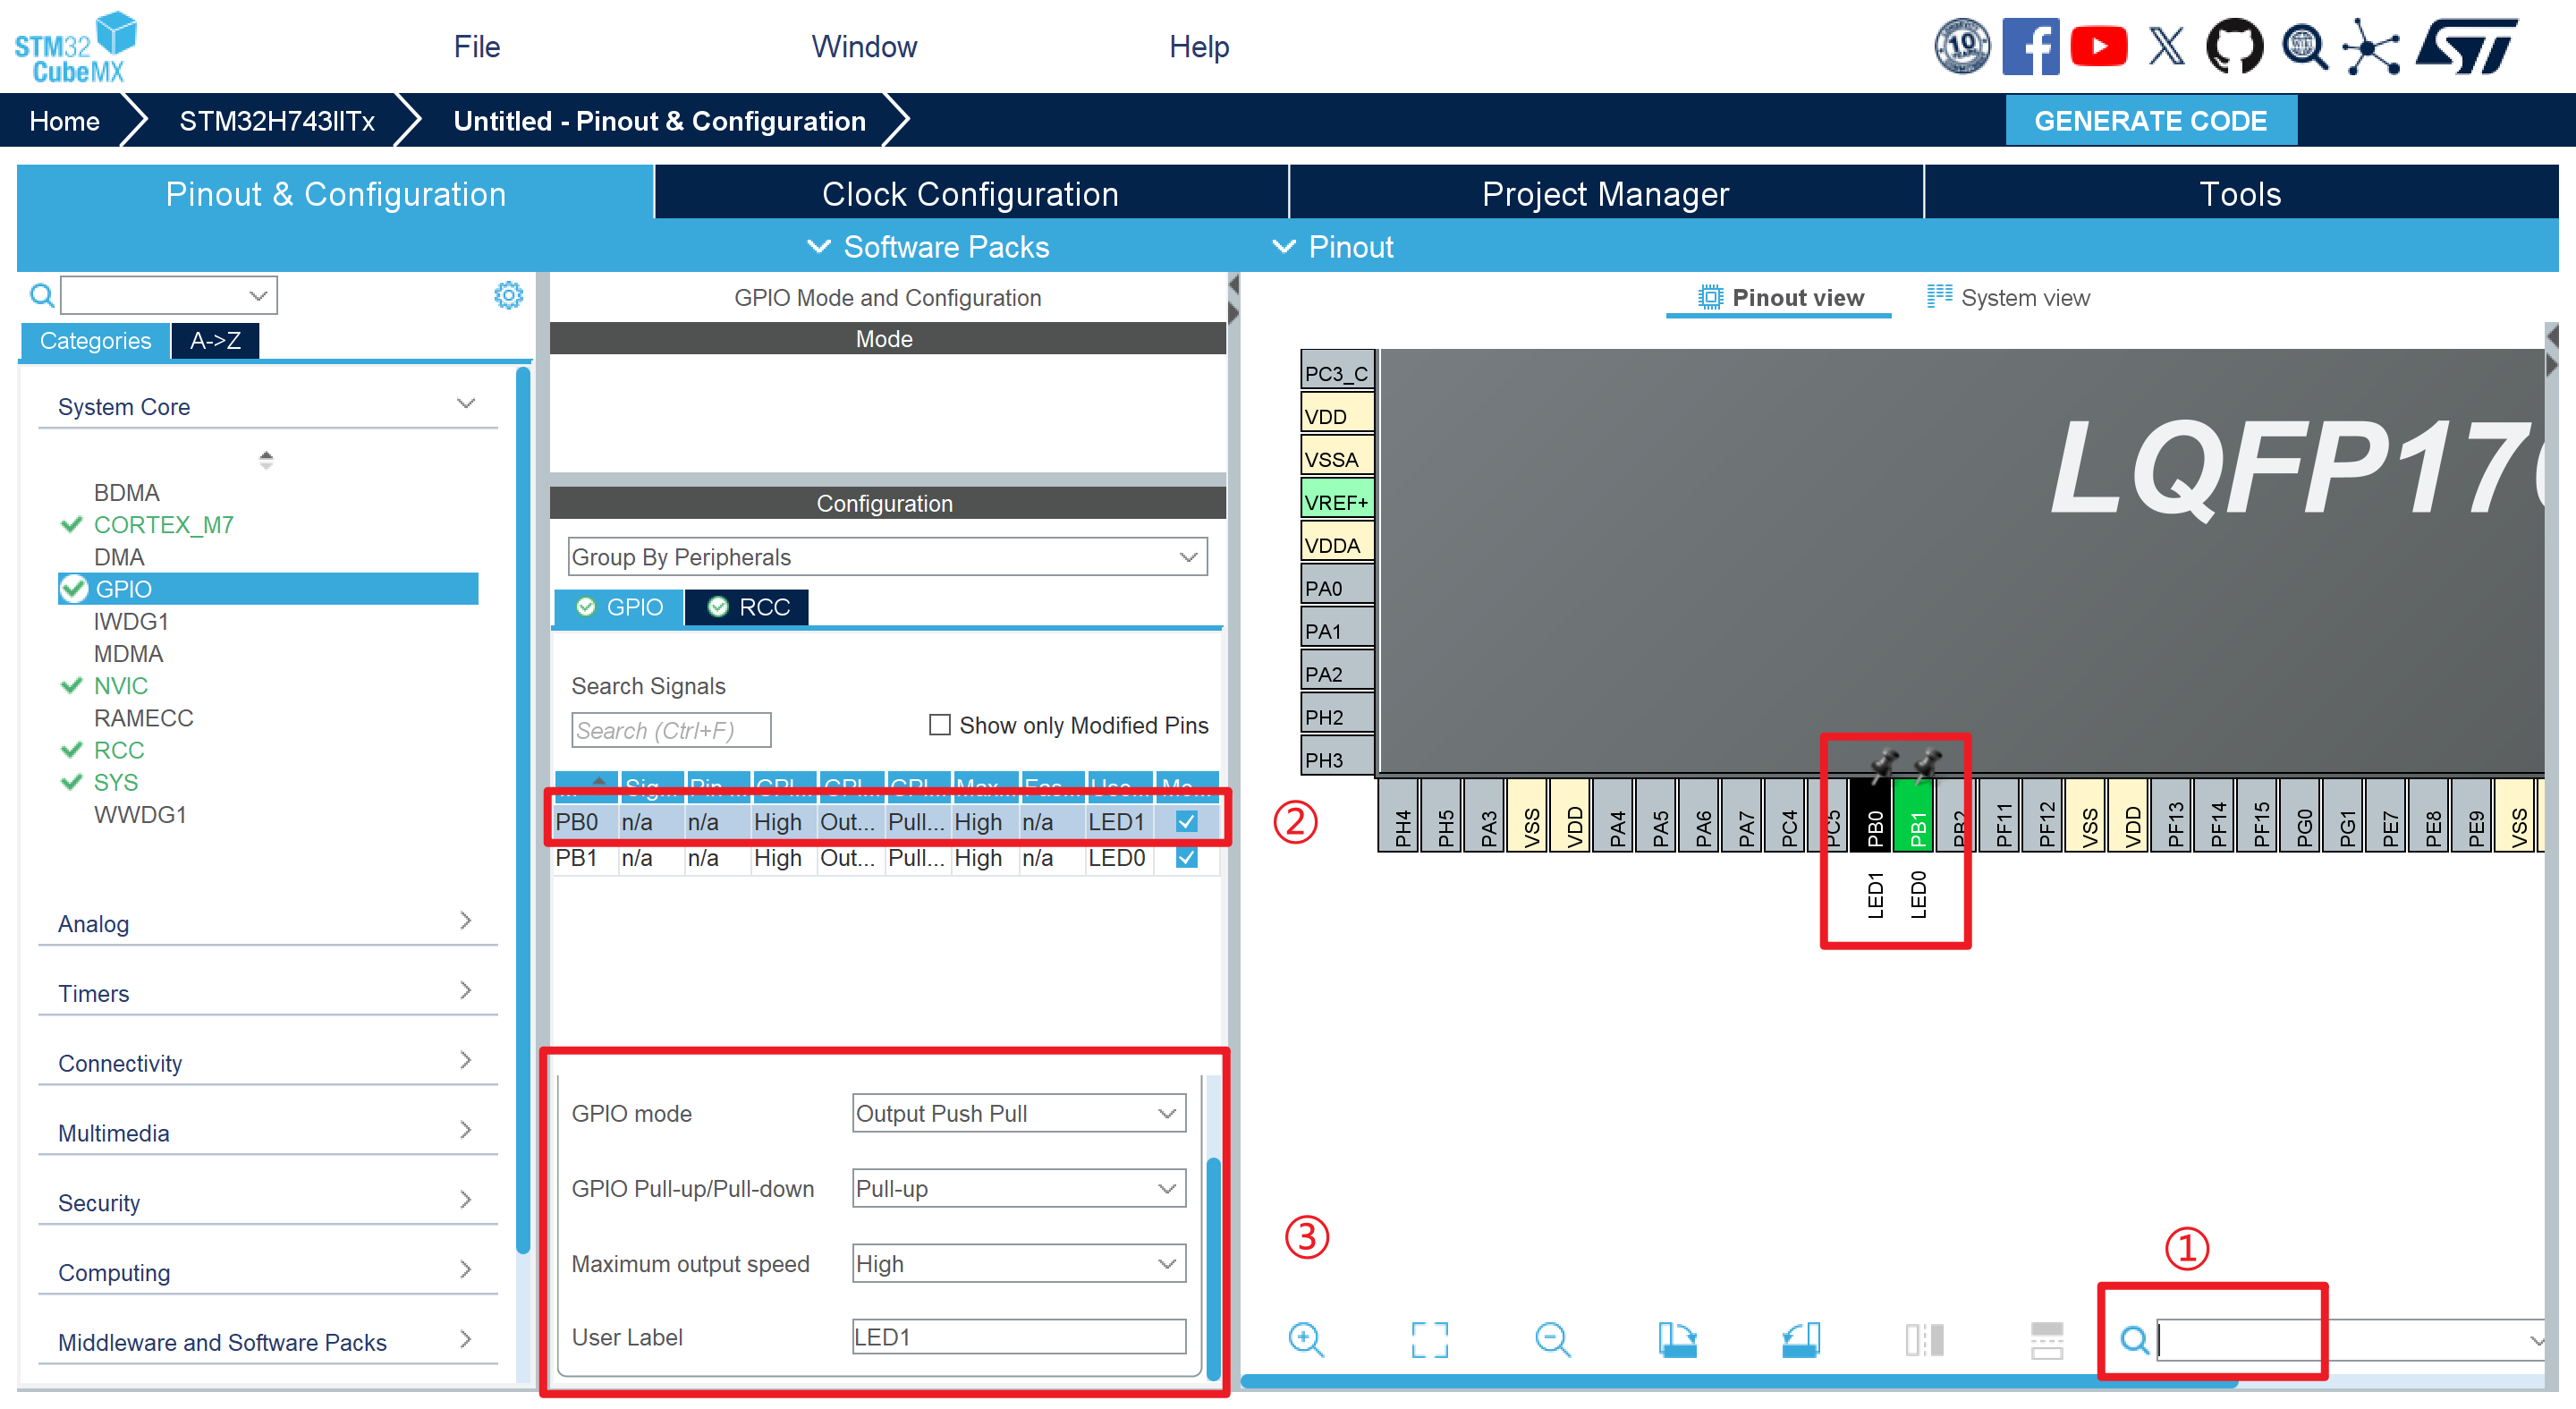
Task: Click the STM32CubeMX logo
Action: click(75, 47)
